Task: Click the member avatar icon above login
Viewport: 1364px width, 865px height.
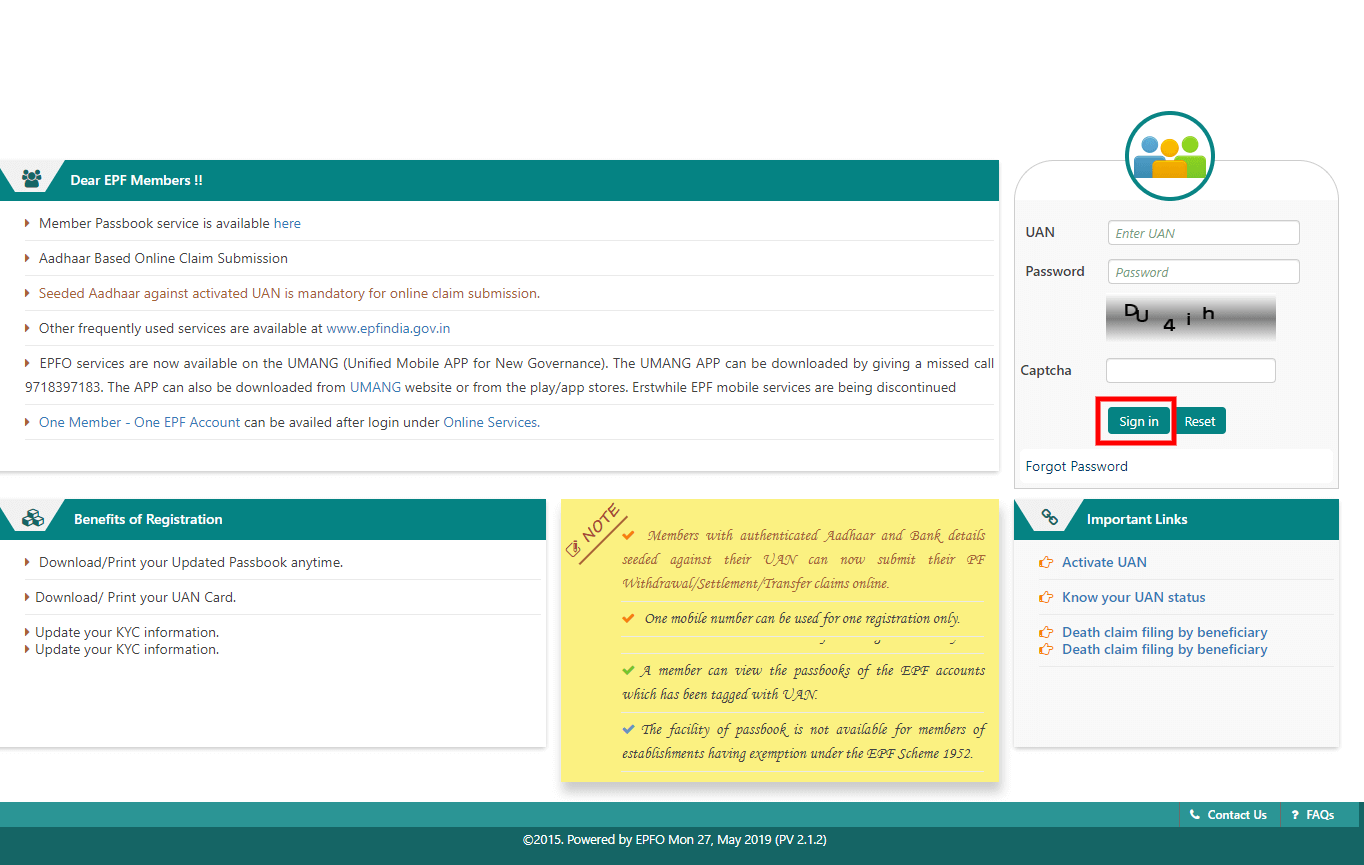Action: pos(1169,157)
